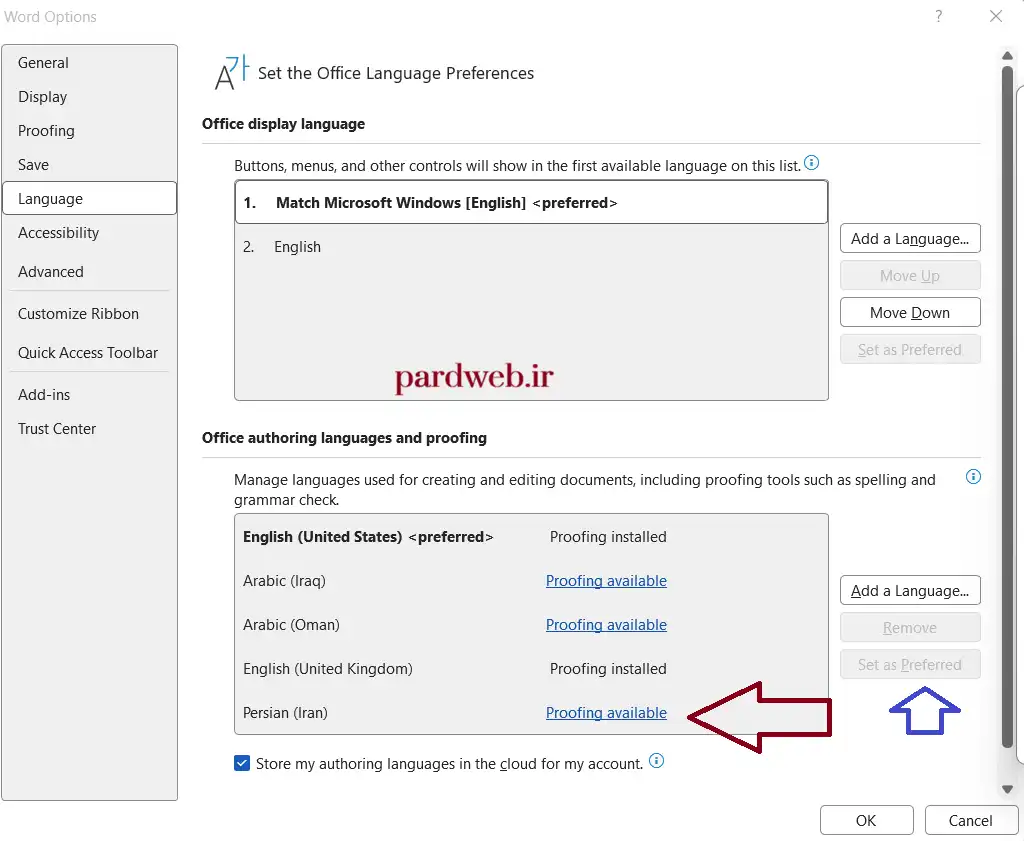
Task: Click the vertical scrollbar thumb
Action: (1007, 406)
